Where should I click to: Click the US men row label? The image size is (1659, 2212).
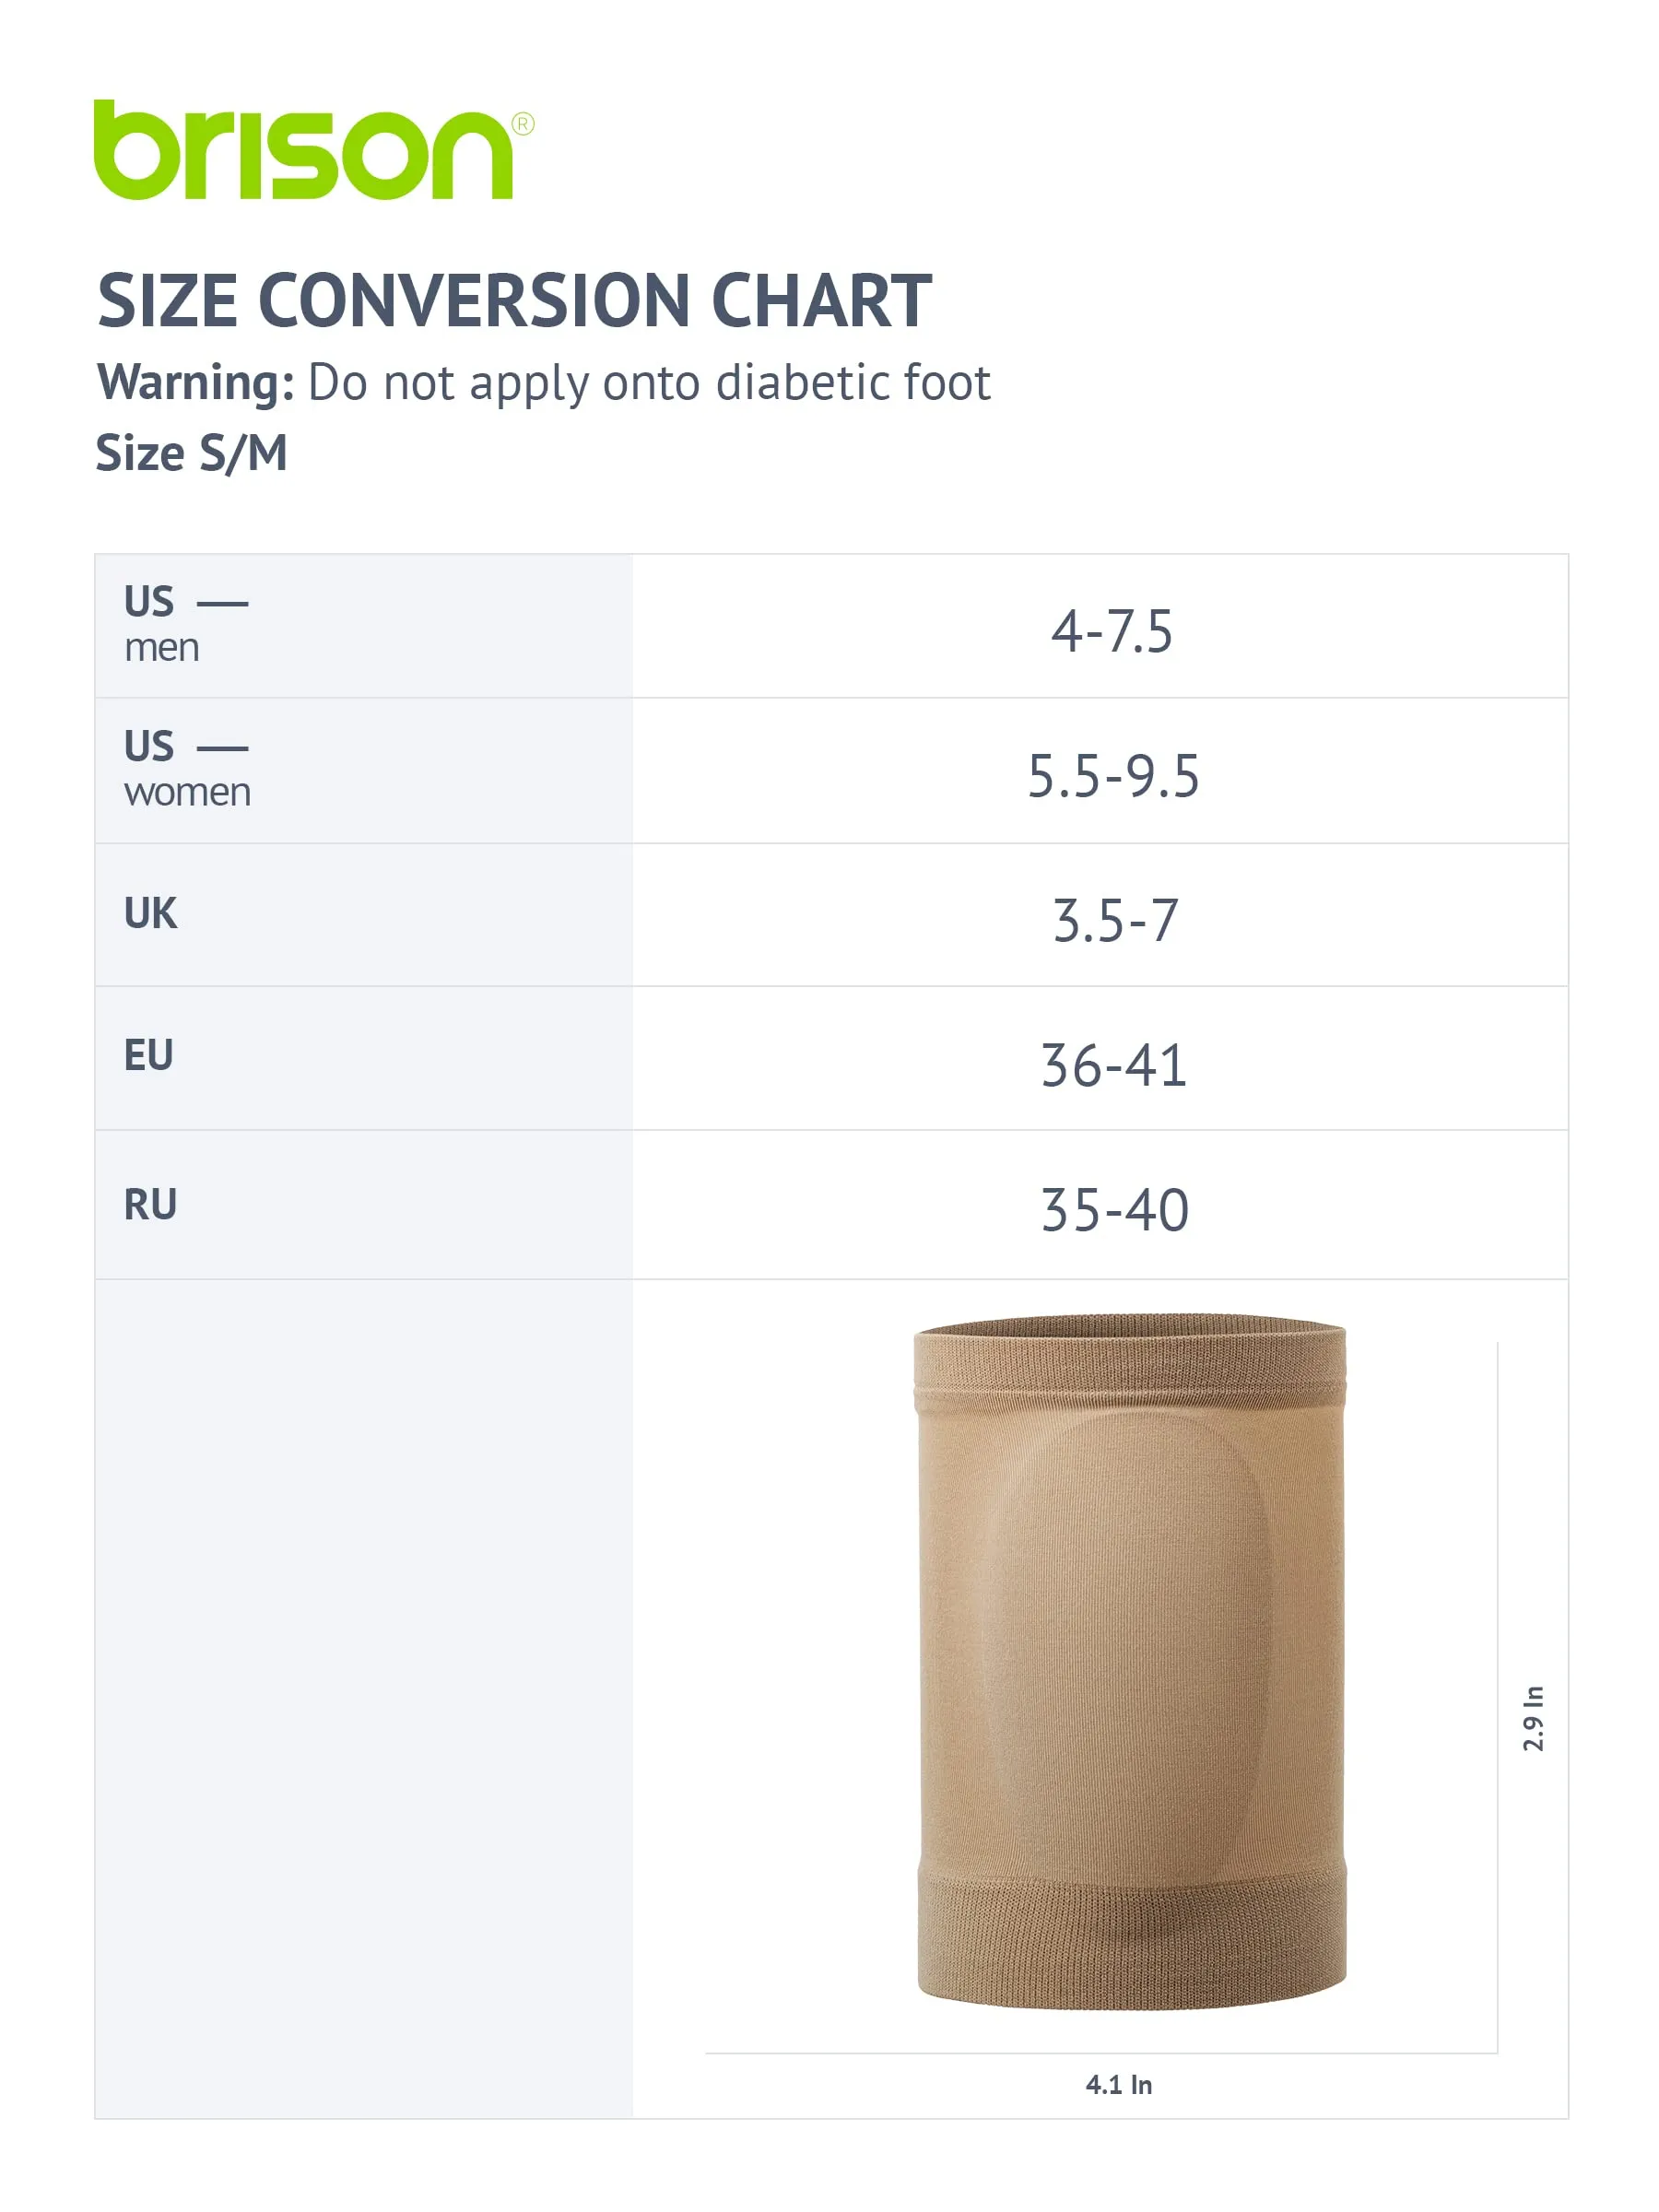(162, 624)
